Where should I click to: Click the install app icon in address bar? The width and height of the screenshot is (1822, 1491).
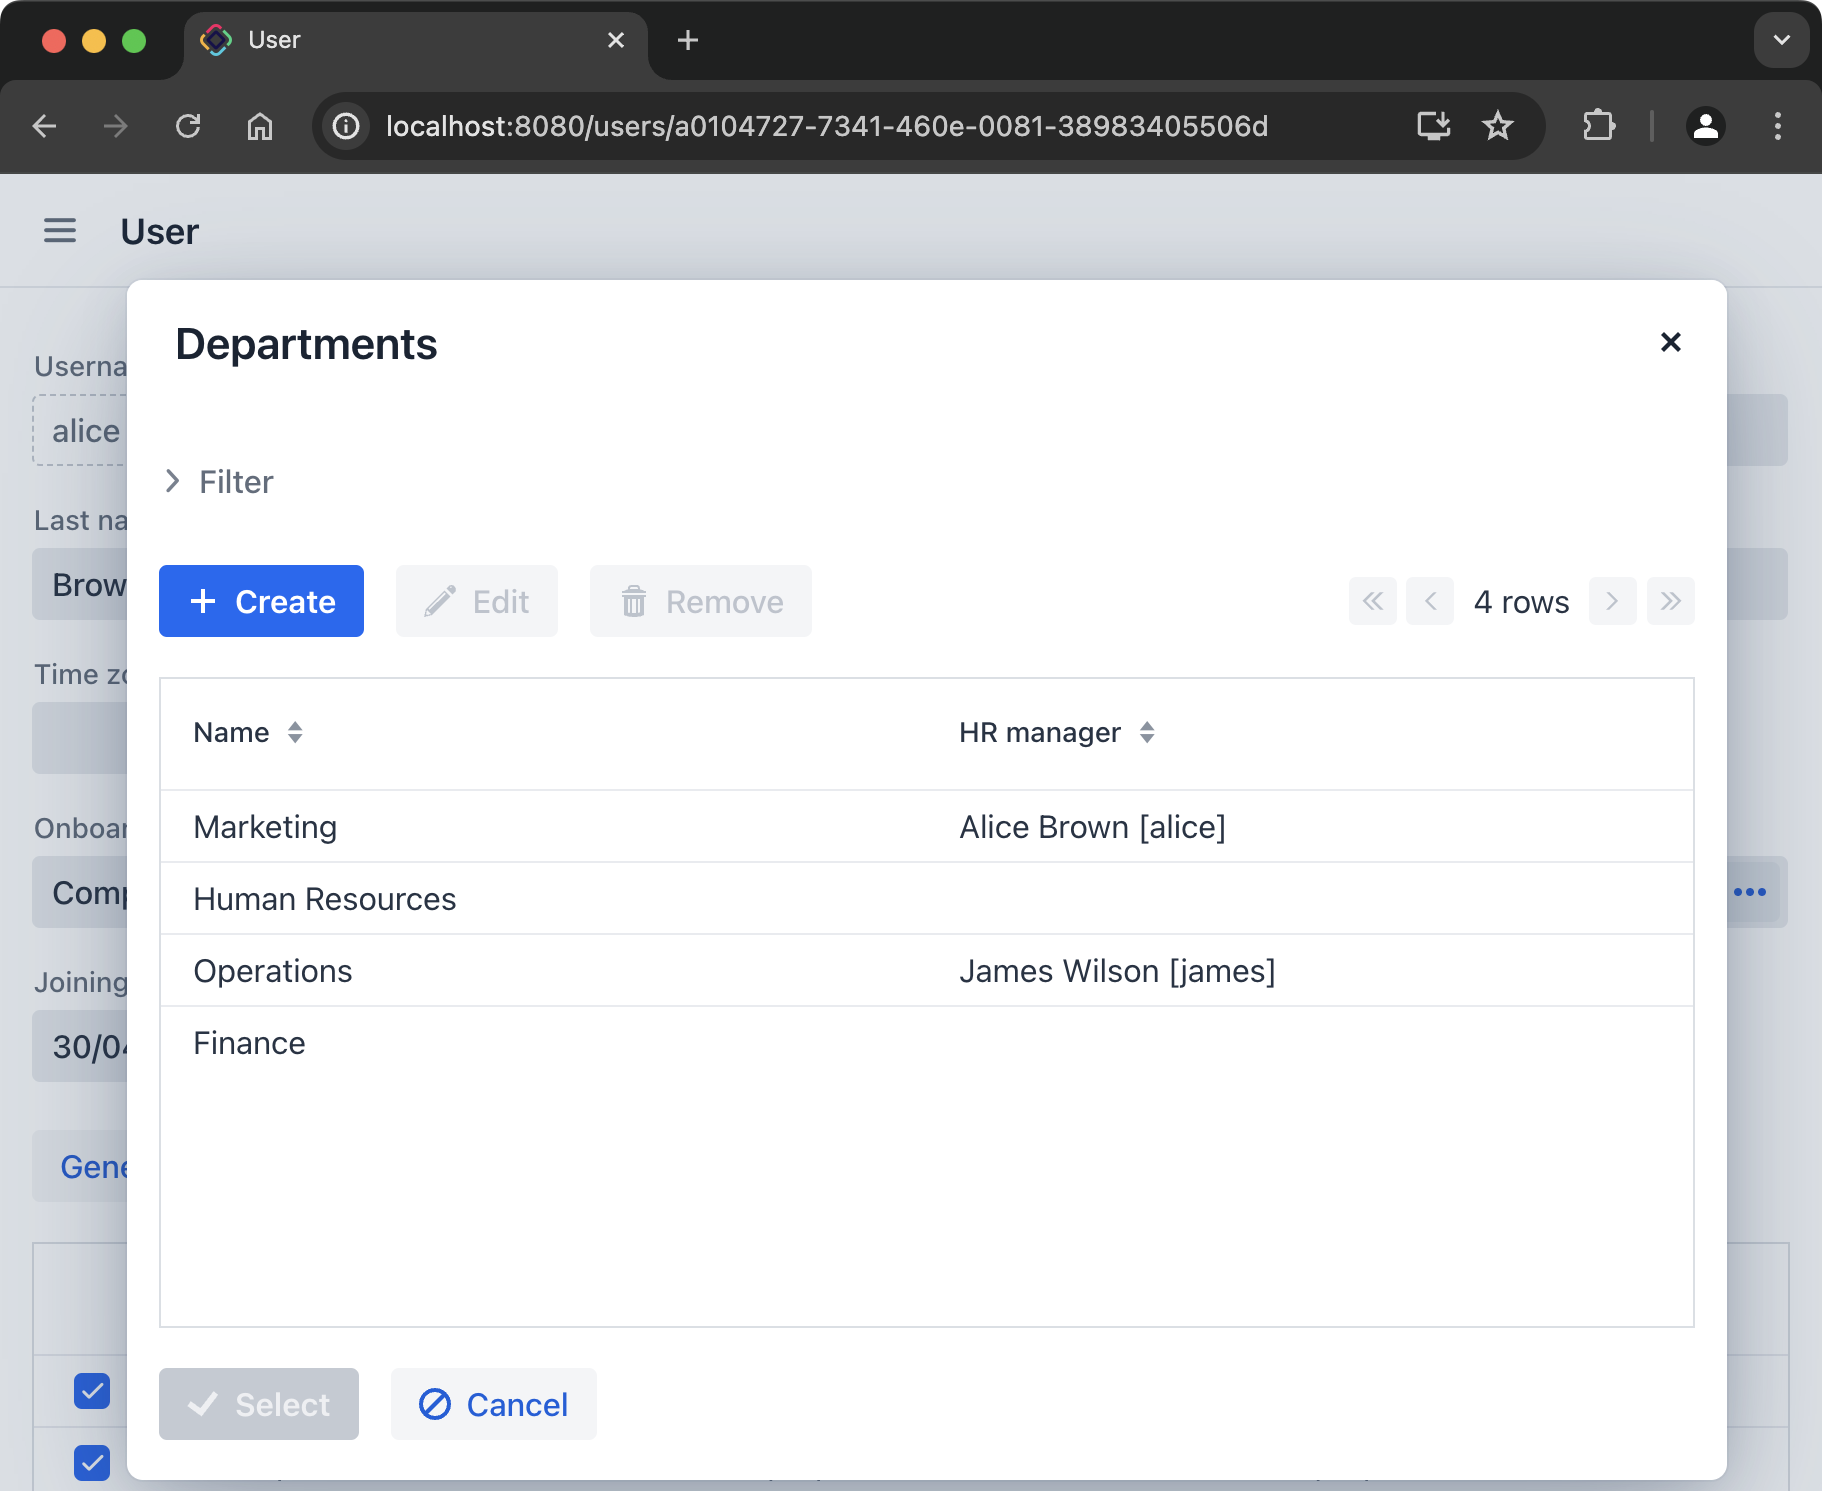[1433, 126]
